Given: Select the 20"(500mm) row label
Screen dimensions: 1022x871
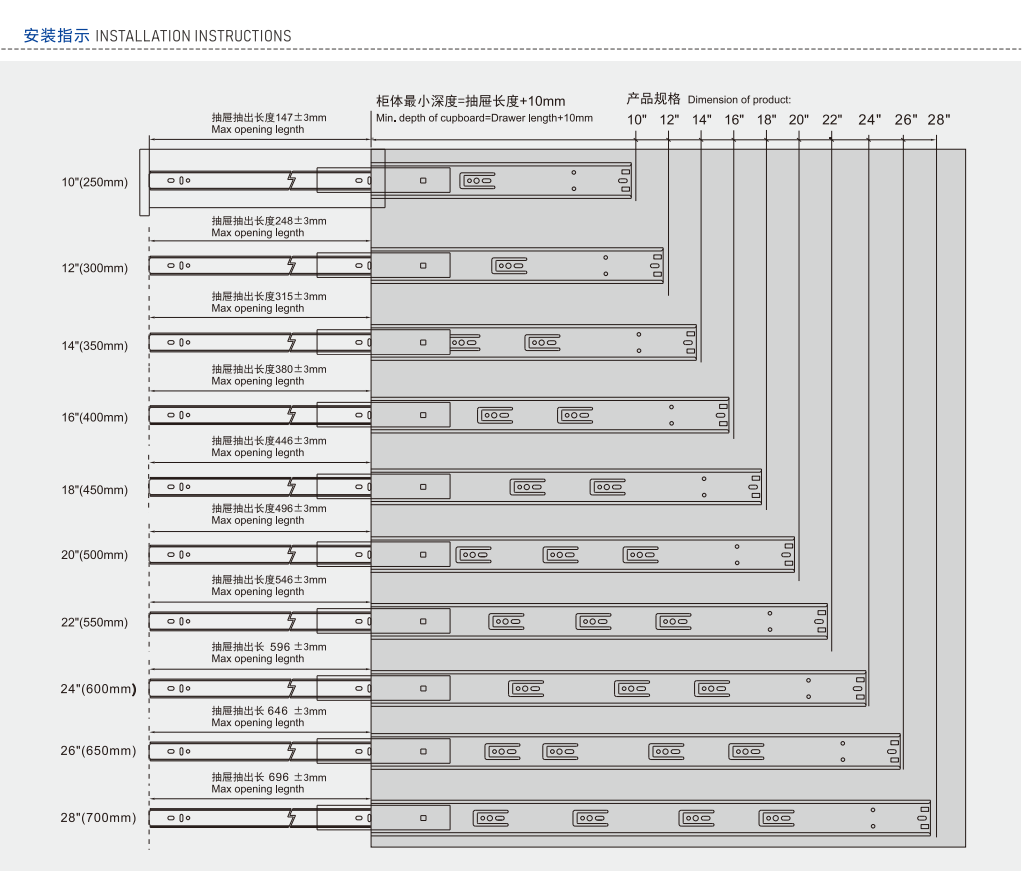Looking at the screenshot, I should (95, 555).
